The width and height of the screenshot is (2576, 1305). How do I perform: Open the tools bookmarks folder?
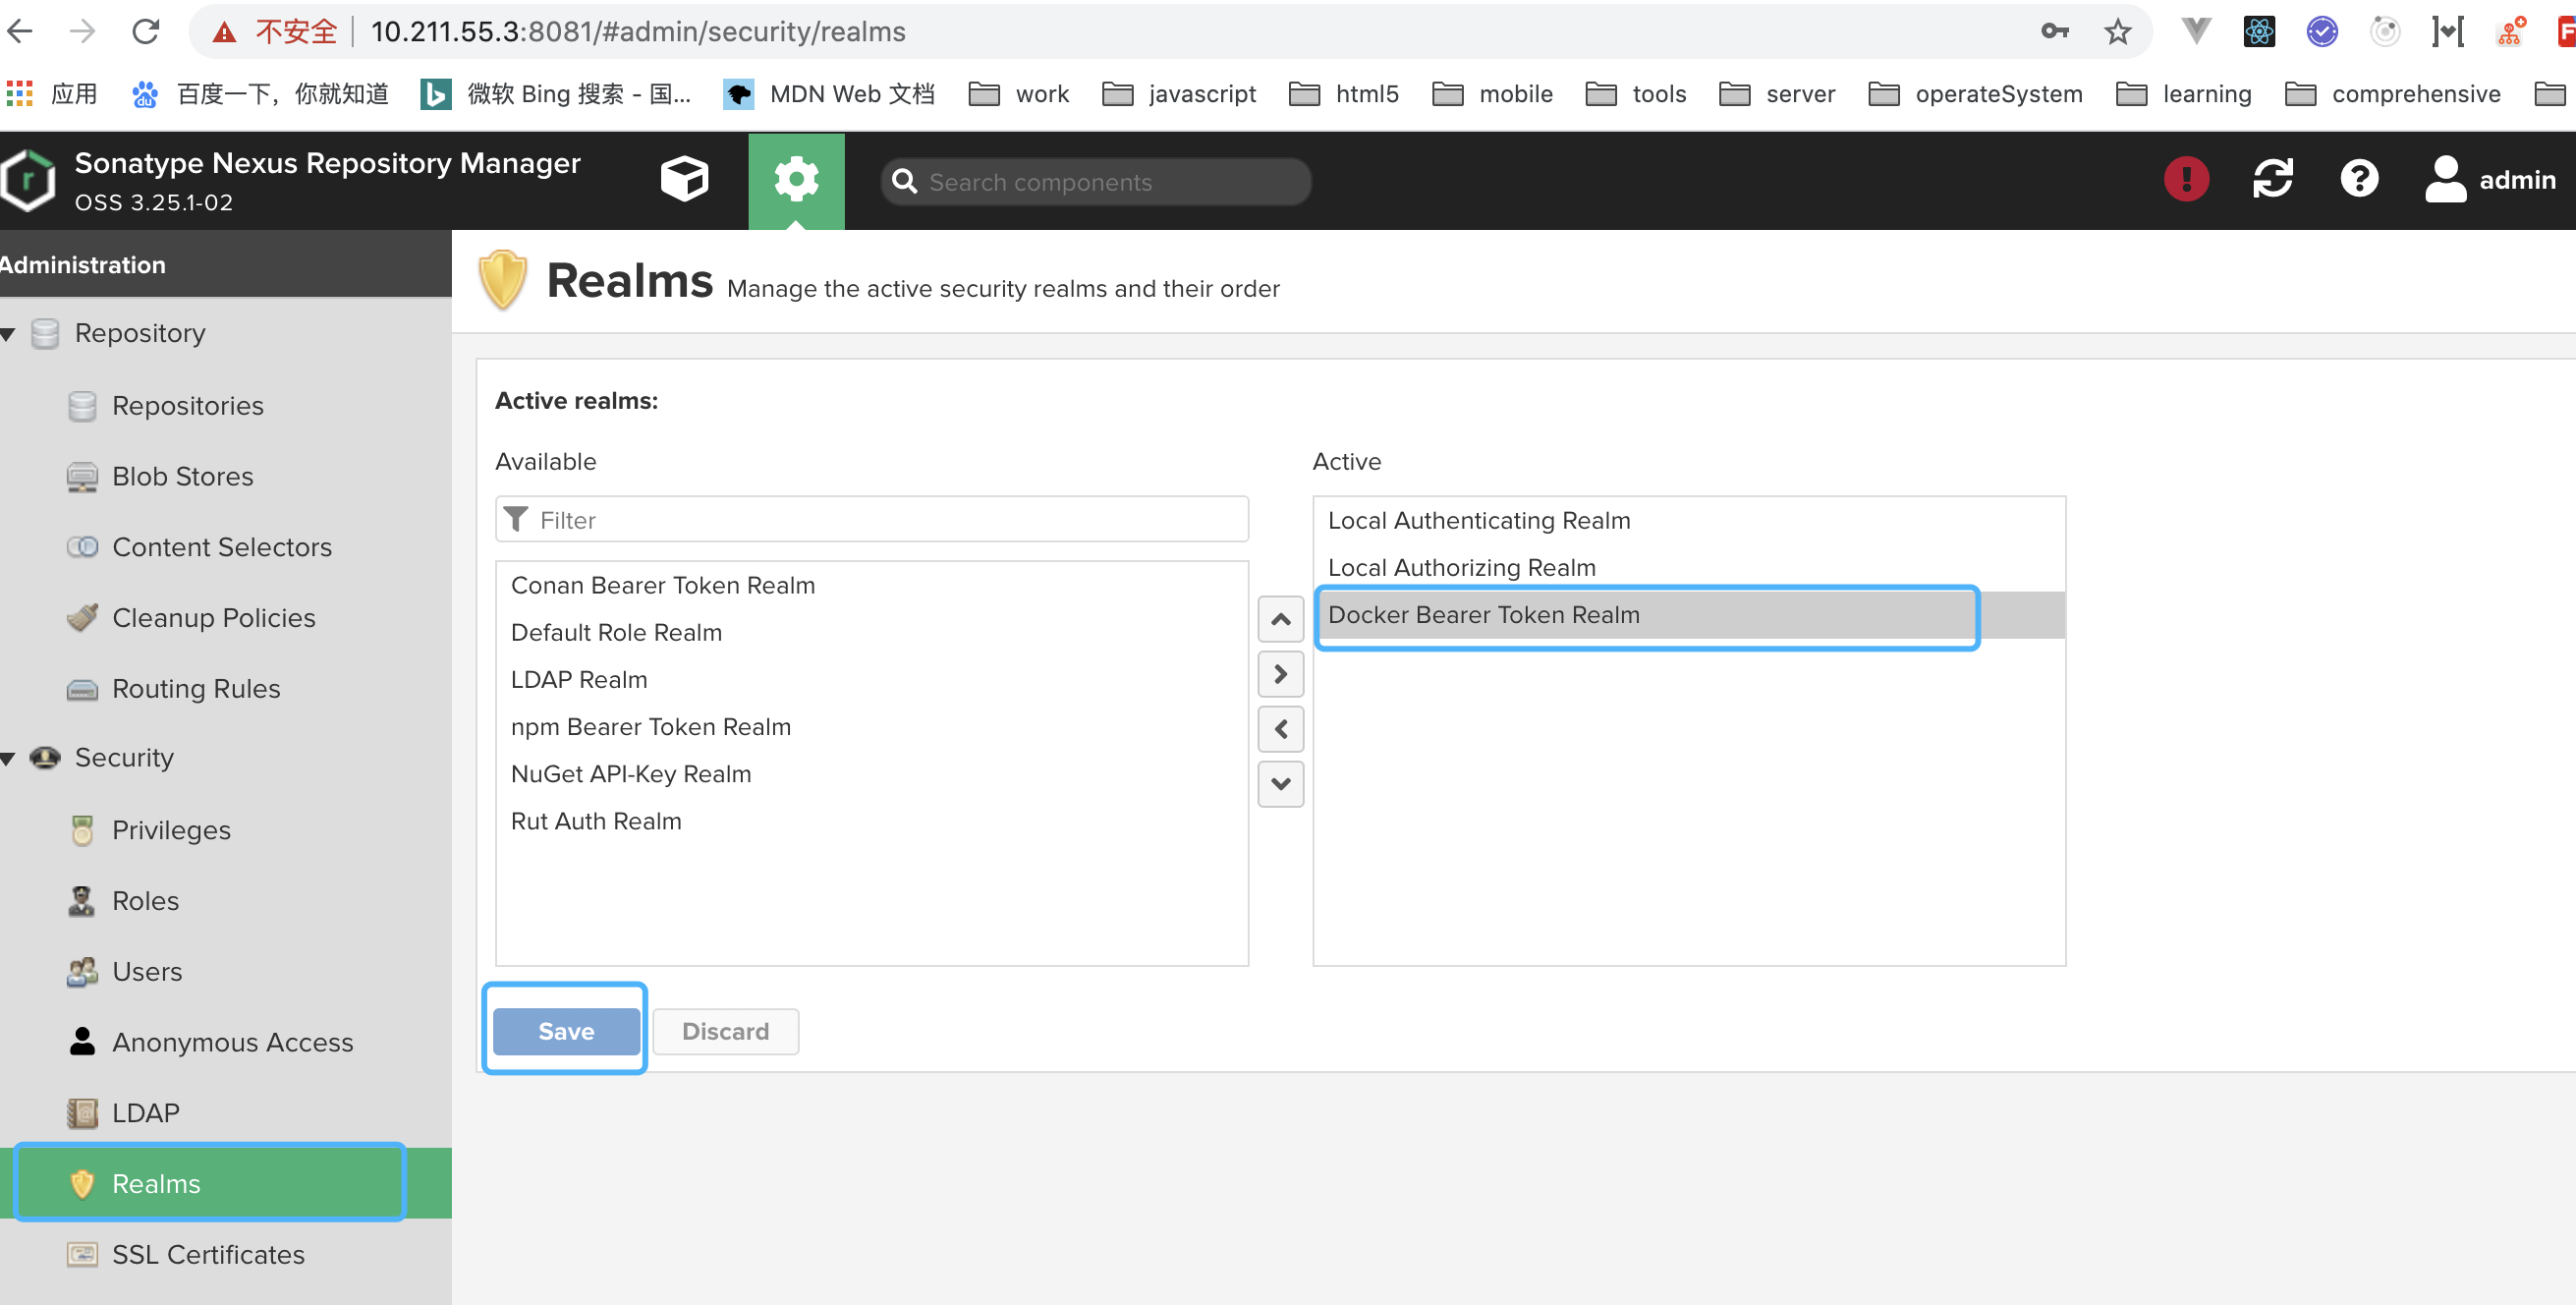point(1635,94)
